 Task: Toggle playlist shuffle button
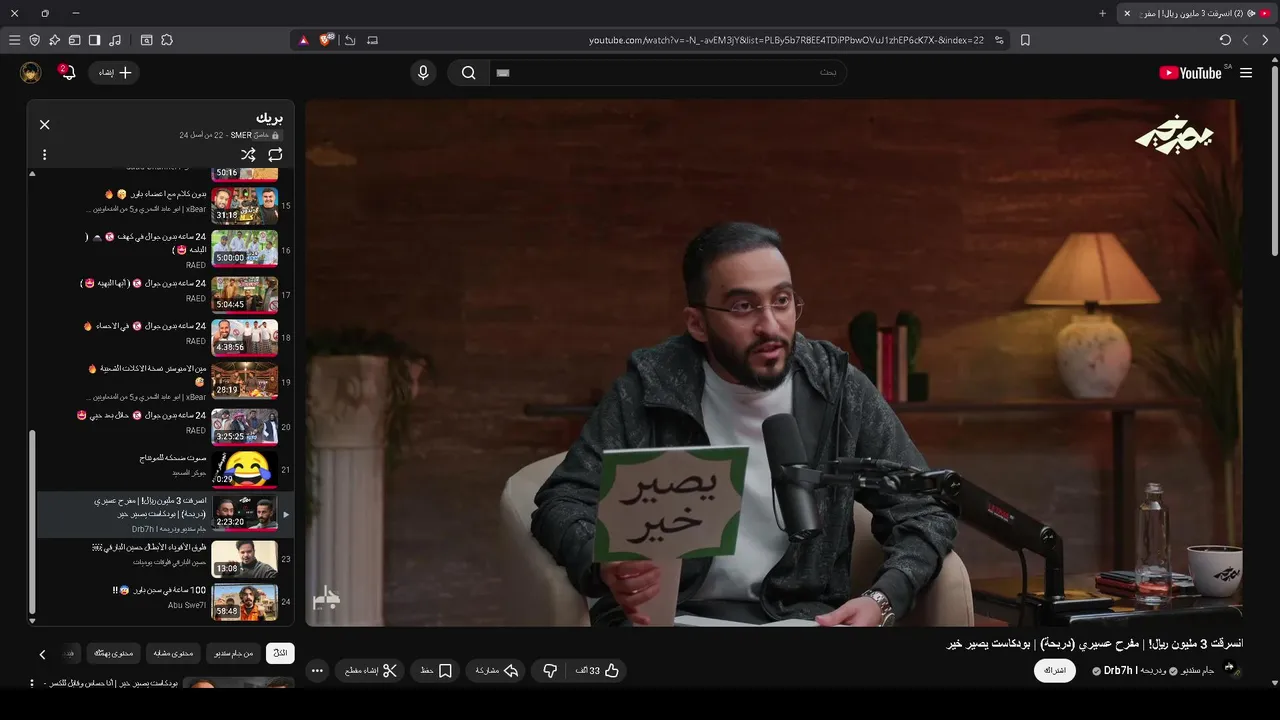point(248,155)
